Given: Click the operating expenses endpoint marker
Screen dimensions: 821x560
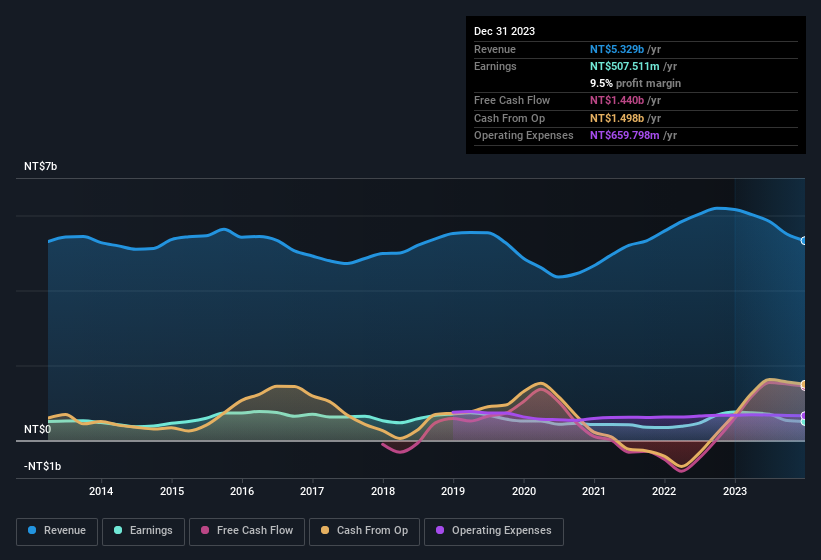Looking at the screenshot, I should click(x=804, y=416).
